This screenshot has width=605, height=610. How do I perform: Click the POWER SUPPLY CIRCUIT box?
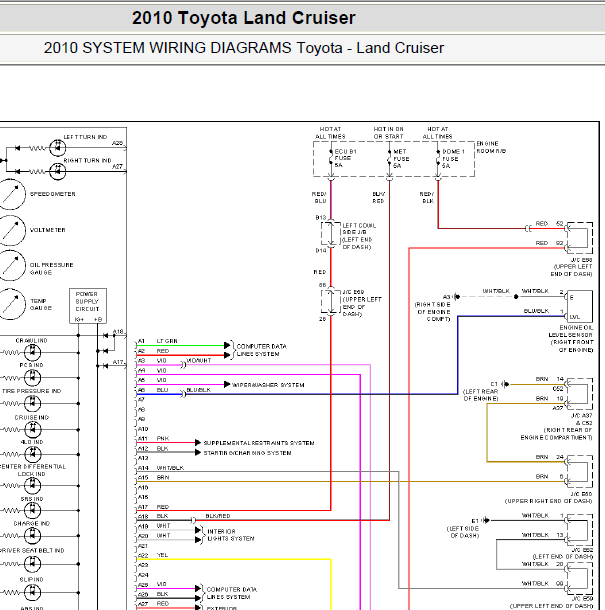coord(88,306)
